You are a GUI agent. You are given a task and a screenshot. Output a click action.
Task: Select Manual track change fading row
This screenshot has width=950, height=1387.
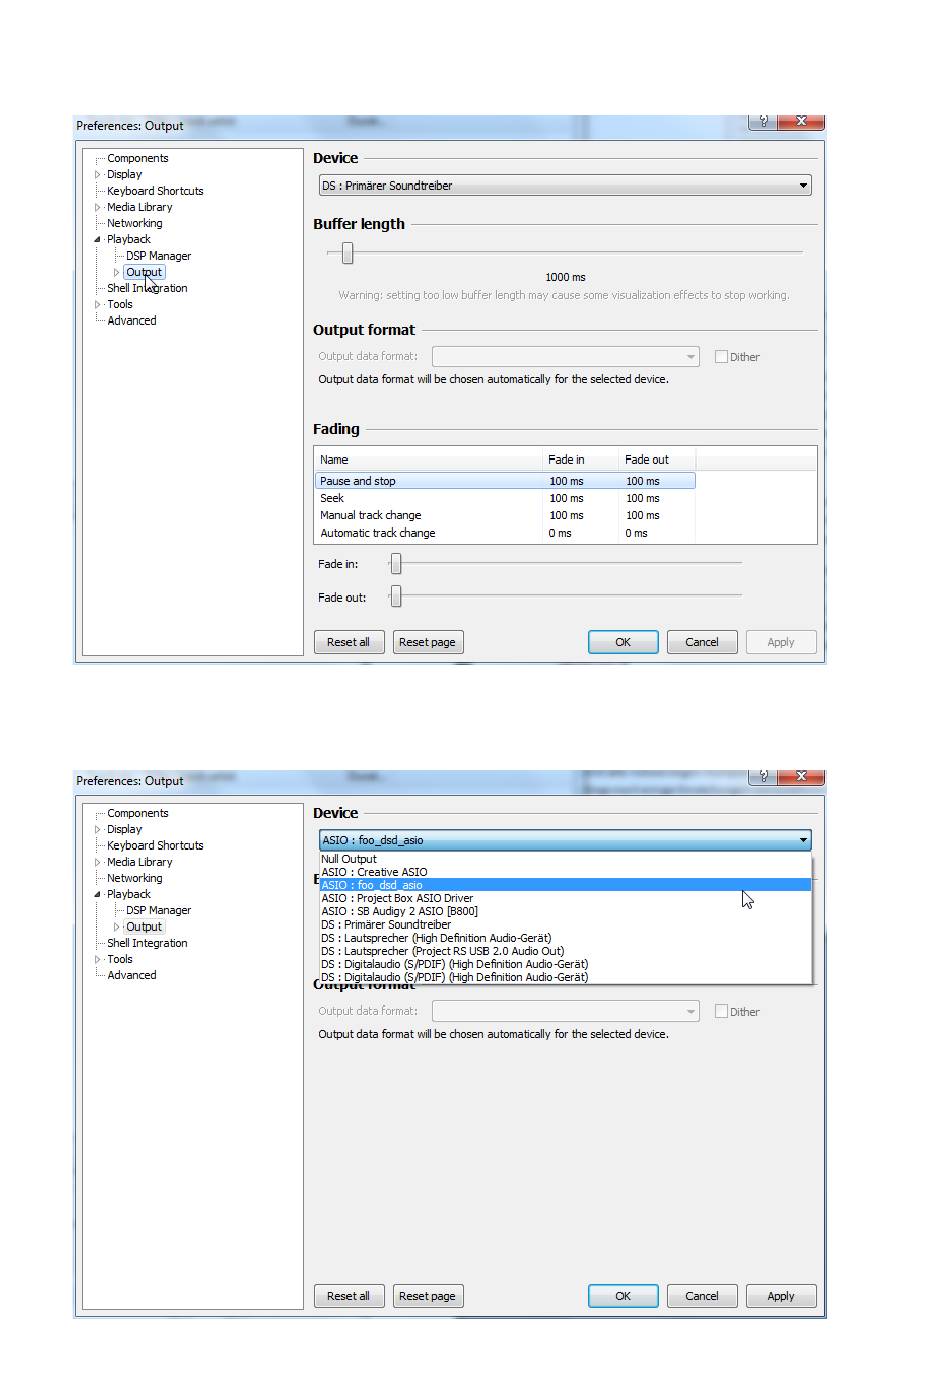tap(505, 515)
